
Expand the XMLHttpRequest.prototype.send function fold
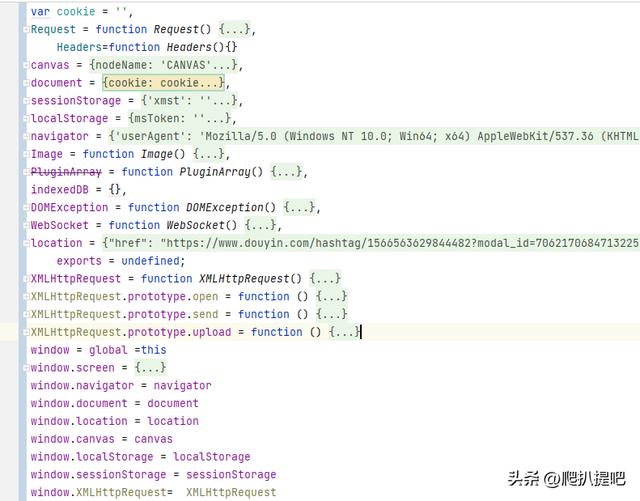click(x=331, y=314)
